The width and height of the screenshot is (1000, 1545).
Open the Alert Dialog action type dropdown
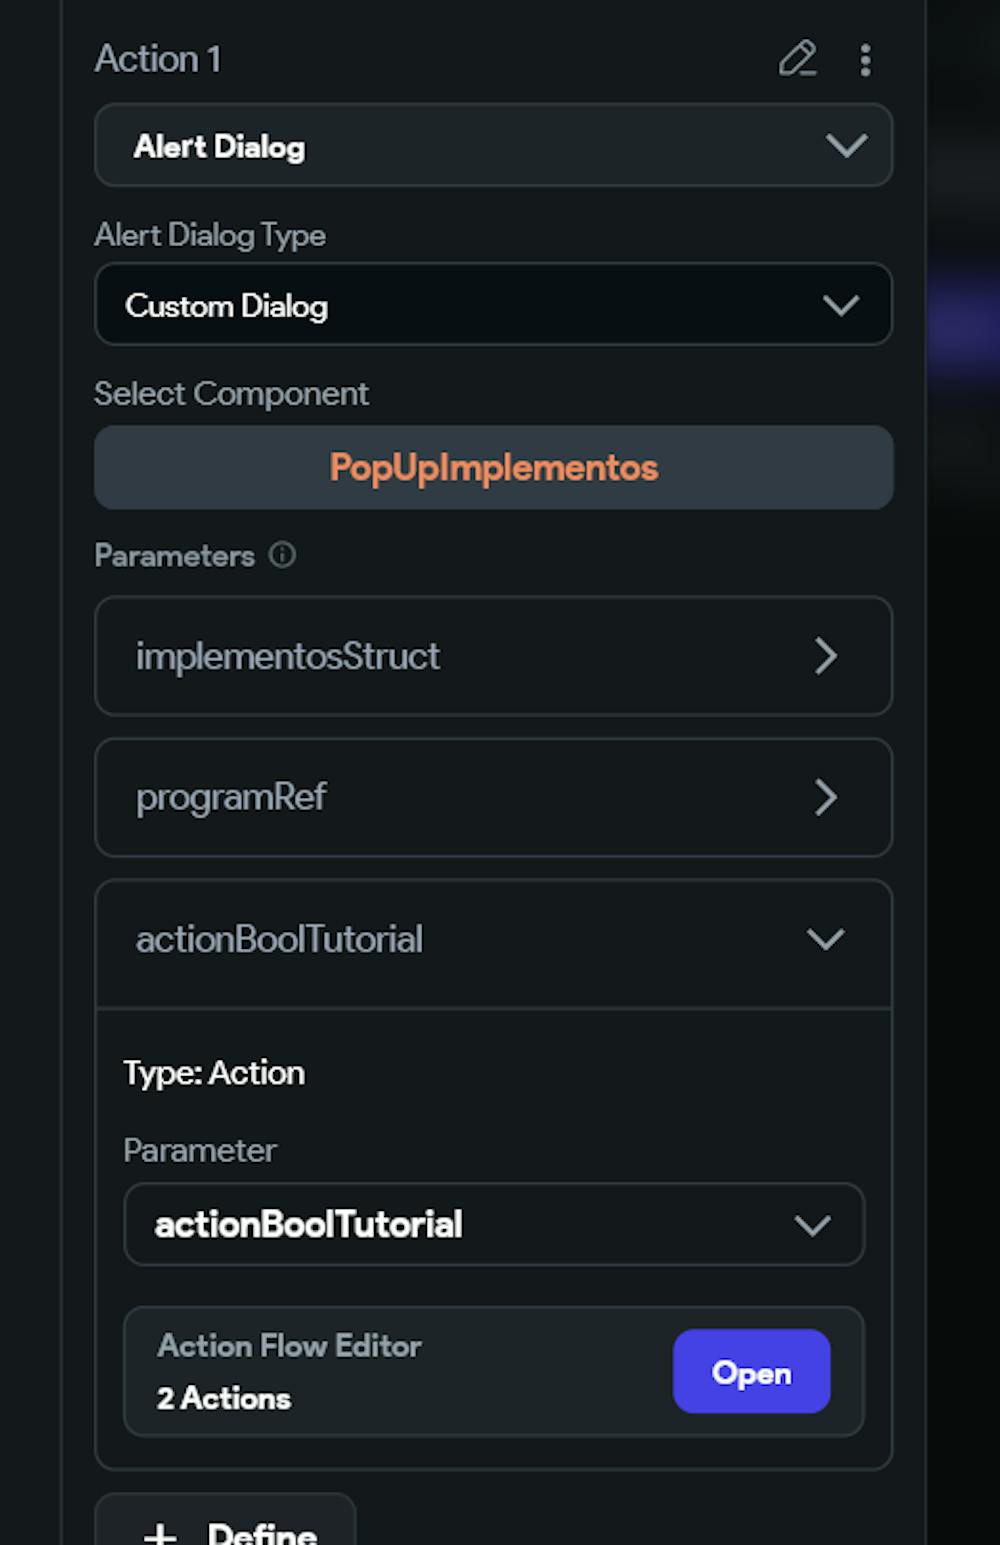pyautogui.click(x=493, y=146)
